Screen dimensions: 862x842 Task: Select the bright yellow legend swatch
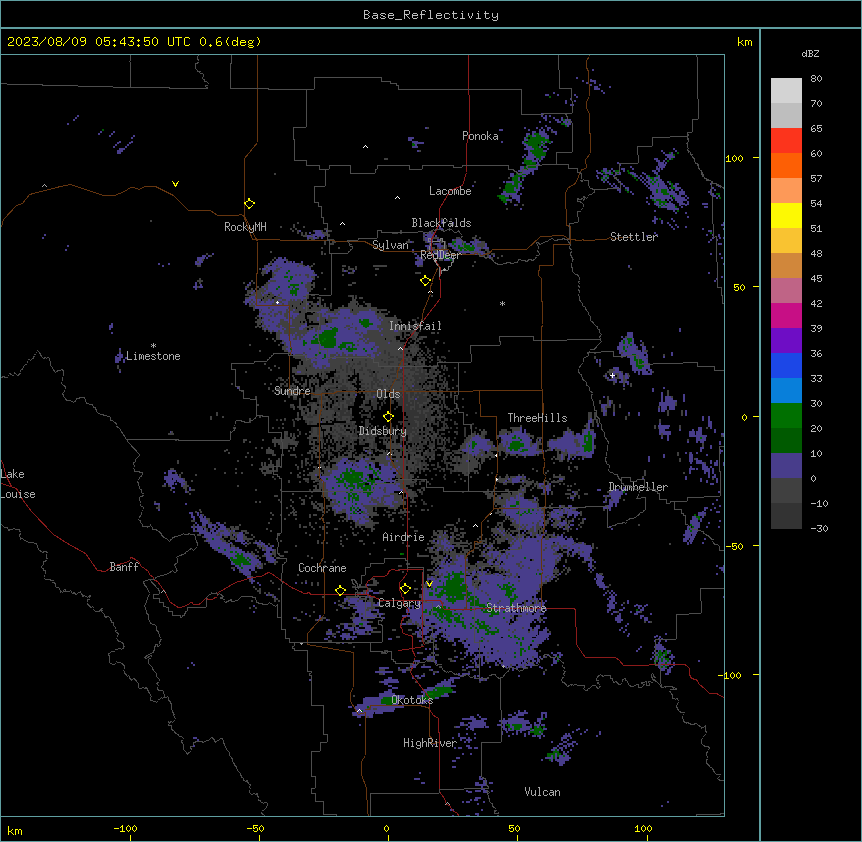(786, 215)
